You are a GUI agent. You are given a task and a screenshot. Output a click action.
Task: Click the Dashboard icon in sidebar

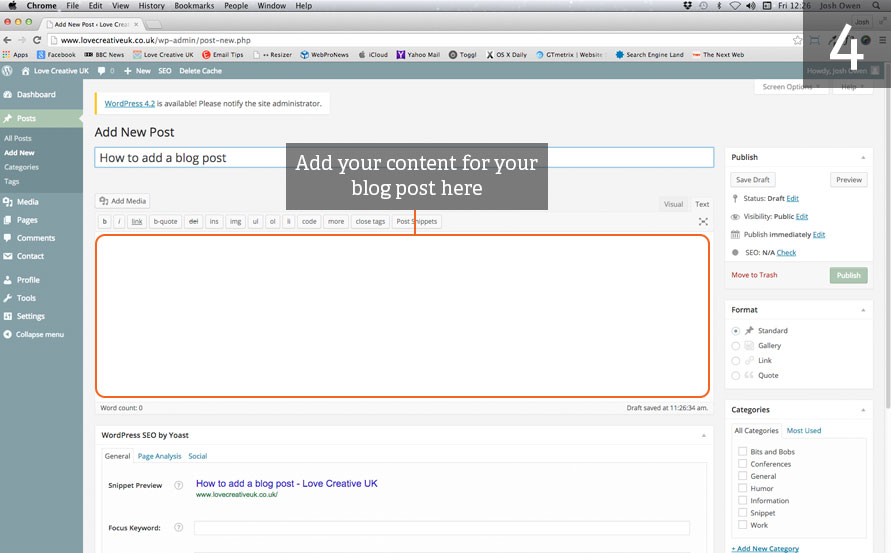8,95
